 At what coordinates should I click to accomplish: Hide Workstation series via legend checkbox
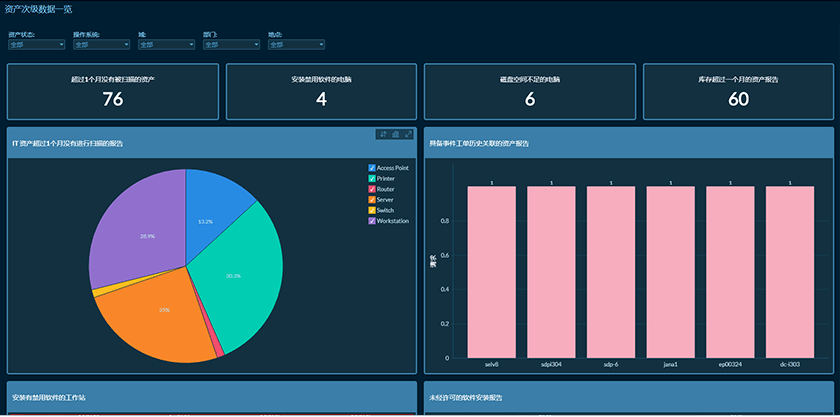372,221
